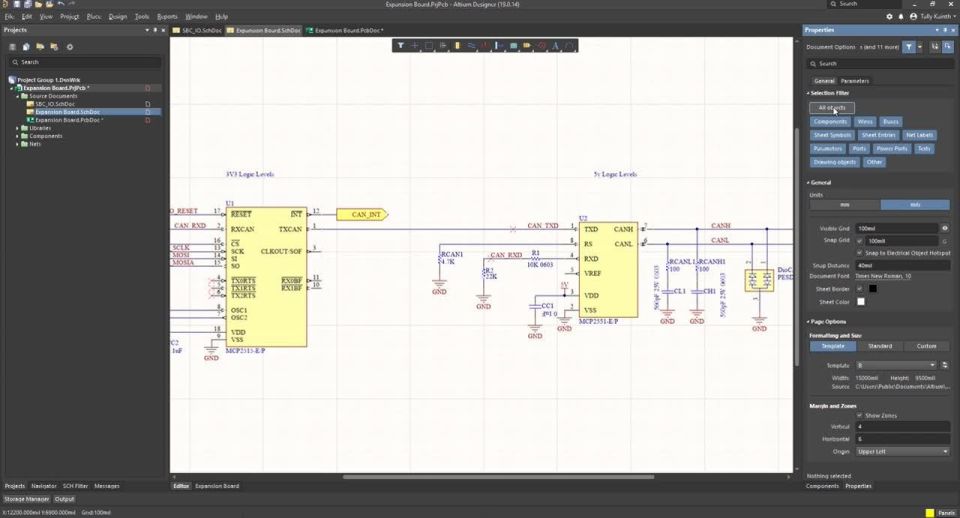Select the directives/no-ERC tool in Active Bar
Viewport: 960px width, 518px height.
[541, 45]
